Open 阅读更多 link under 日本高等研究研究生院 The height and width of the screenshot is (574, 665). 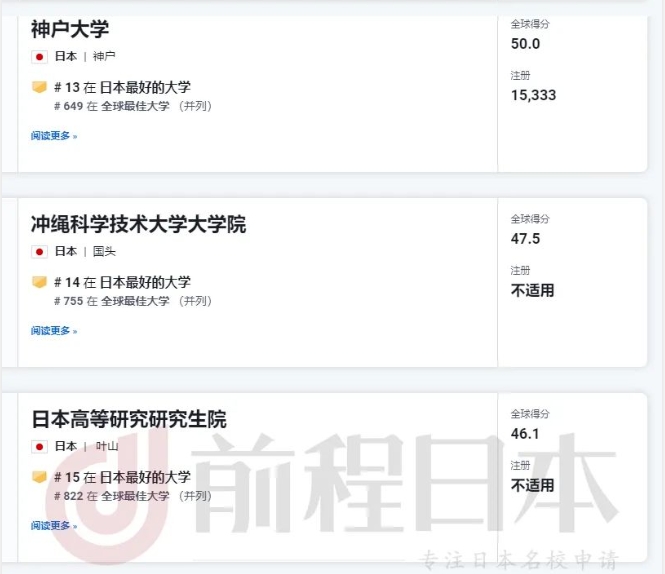coord(54,526)
